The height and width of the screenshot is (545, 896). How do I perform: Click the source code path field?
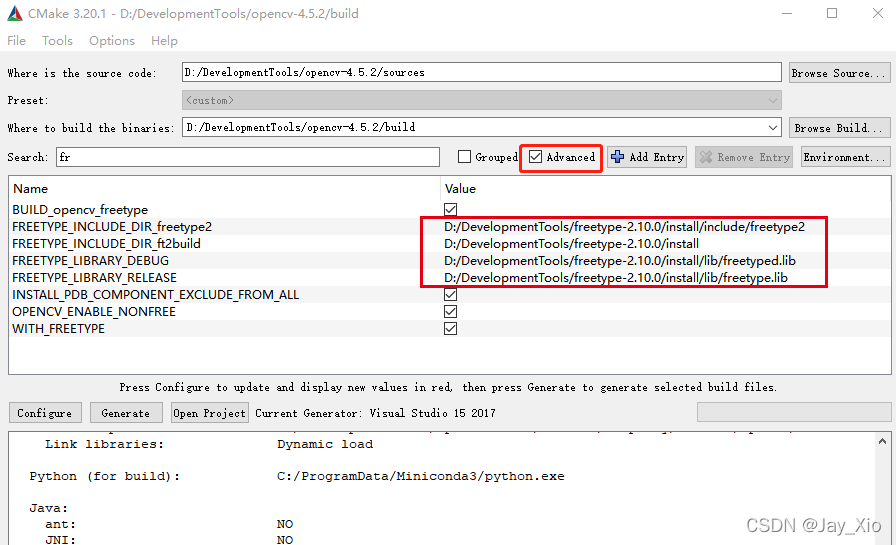tap(481, 73)
